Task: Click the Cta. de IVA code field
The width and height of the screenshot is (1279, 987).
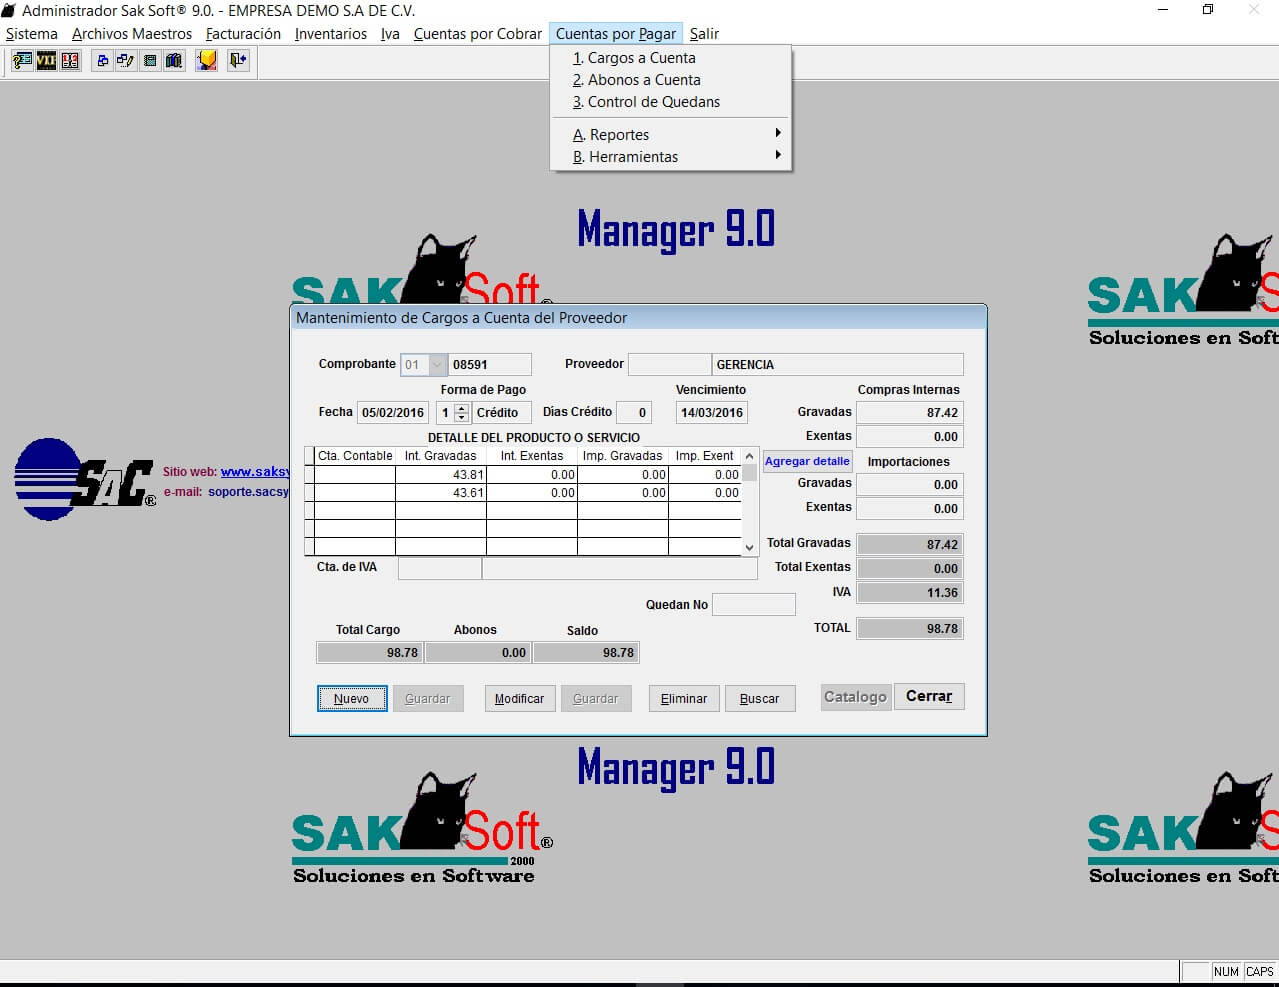Action: (440, 568)
